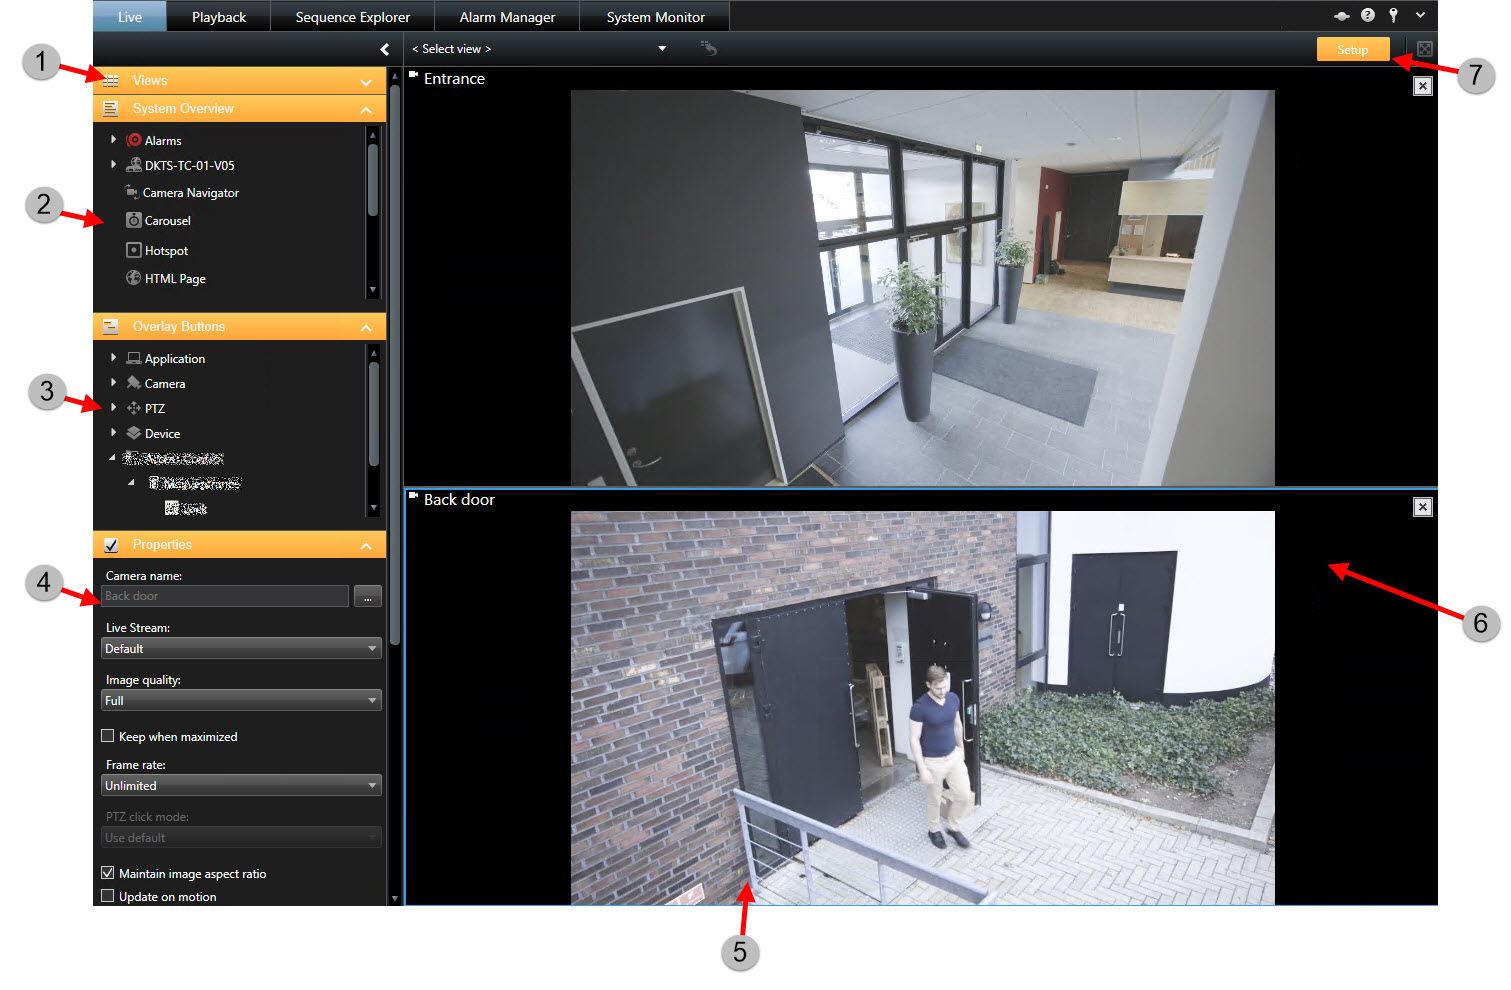Screen dimensions: 1511x990
Task: Click the red Alarms icon
Action: 134,140
